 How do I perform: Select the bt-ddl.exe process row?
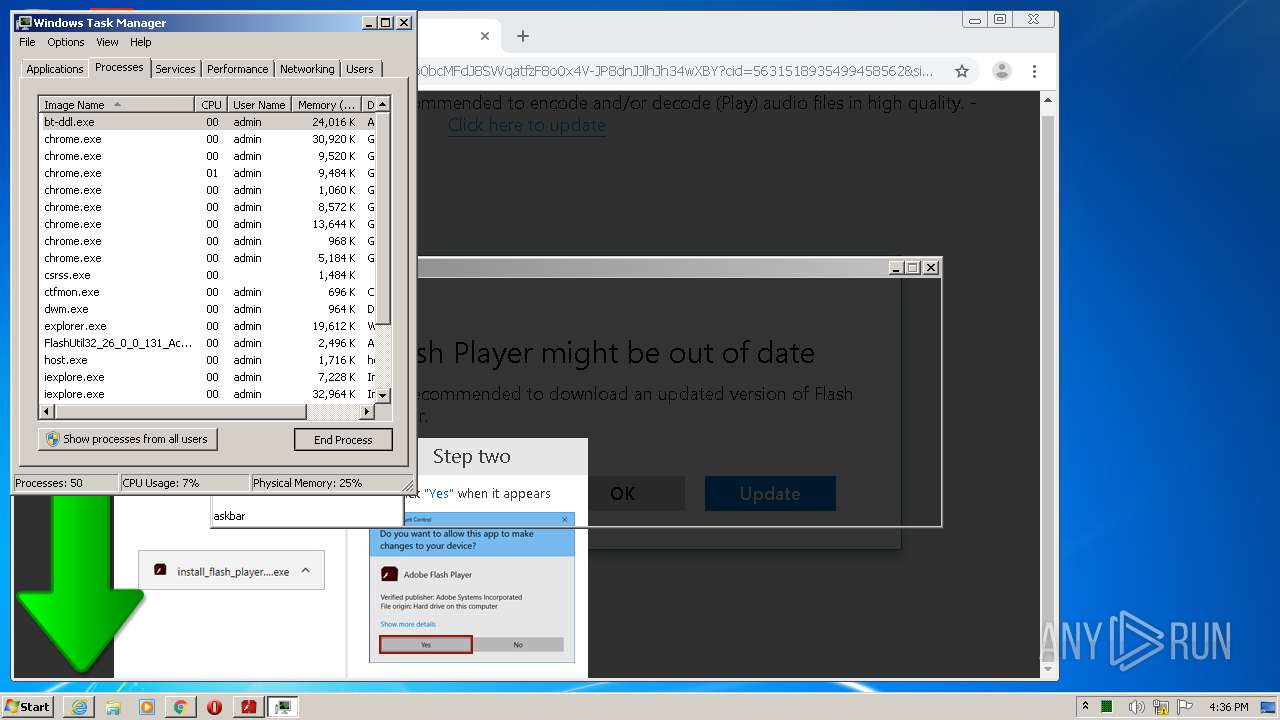[x=207, y=122]
